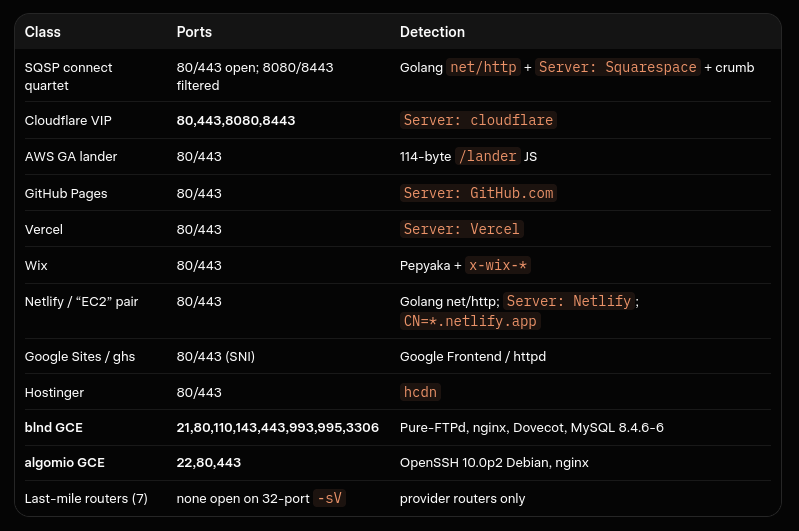This screenshot has height=531, width=799.
Task: Click the 80/443 cell in the Hostinger row
Action: (x=199, y=392)
